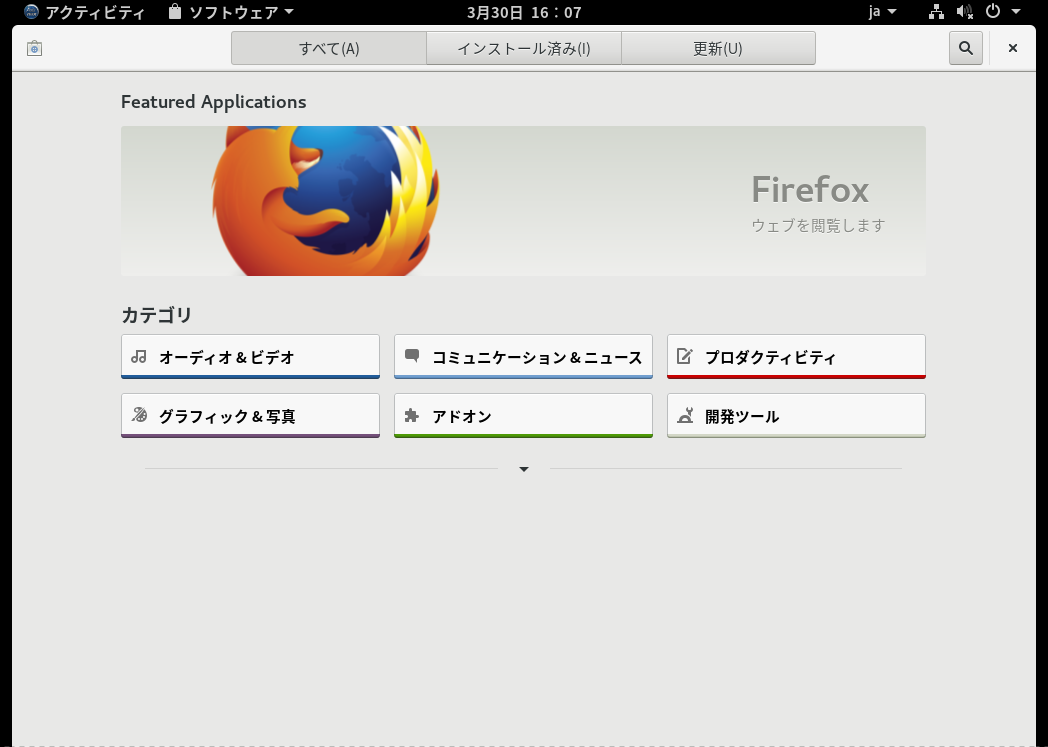1048x747 pixels.
Task: Click the software bag icon in header
Action: click(x=35, y=48)
